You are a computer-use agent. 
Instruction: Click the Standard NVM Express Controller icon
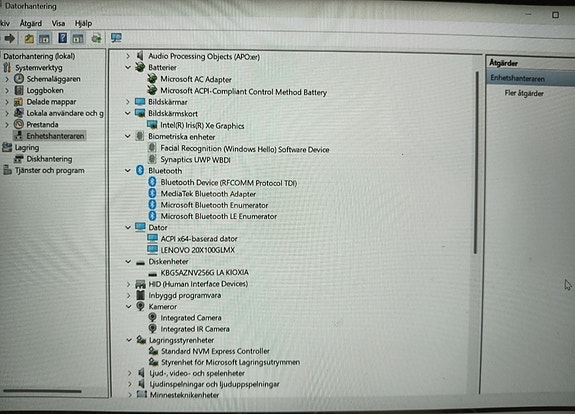click(x=153, y=351)
